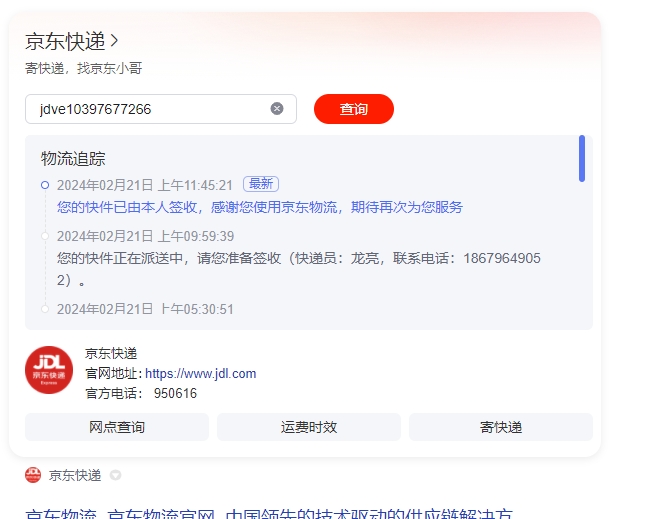Click the 物流追踪 heading
Image resolution: width=658 pixels, height=519 pixels.
coord(73,159)
